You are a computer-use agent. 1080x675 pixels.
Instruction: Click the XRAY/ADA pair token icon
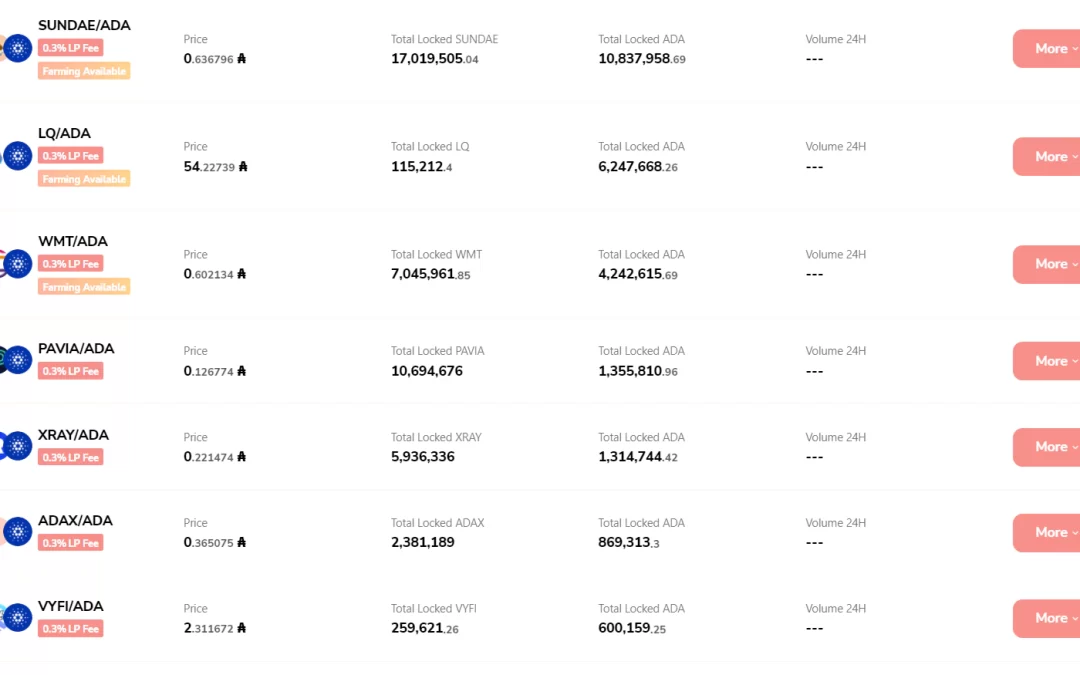pos(17,446)
